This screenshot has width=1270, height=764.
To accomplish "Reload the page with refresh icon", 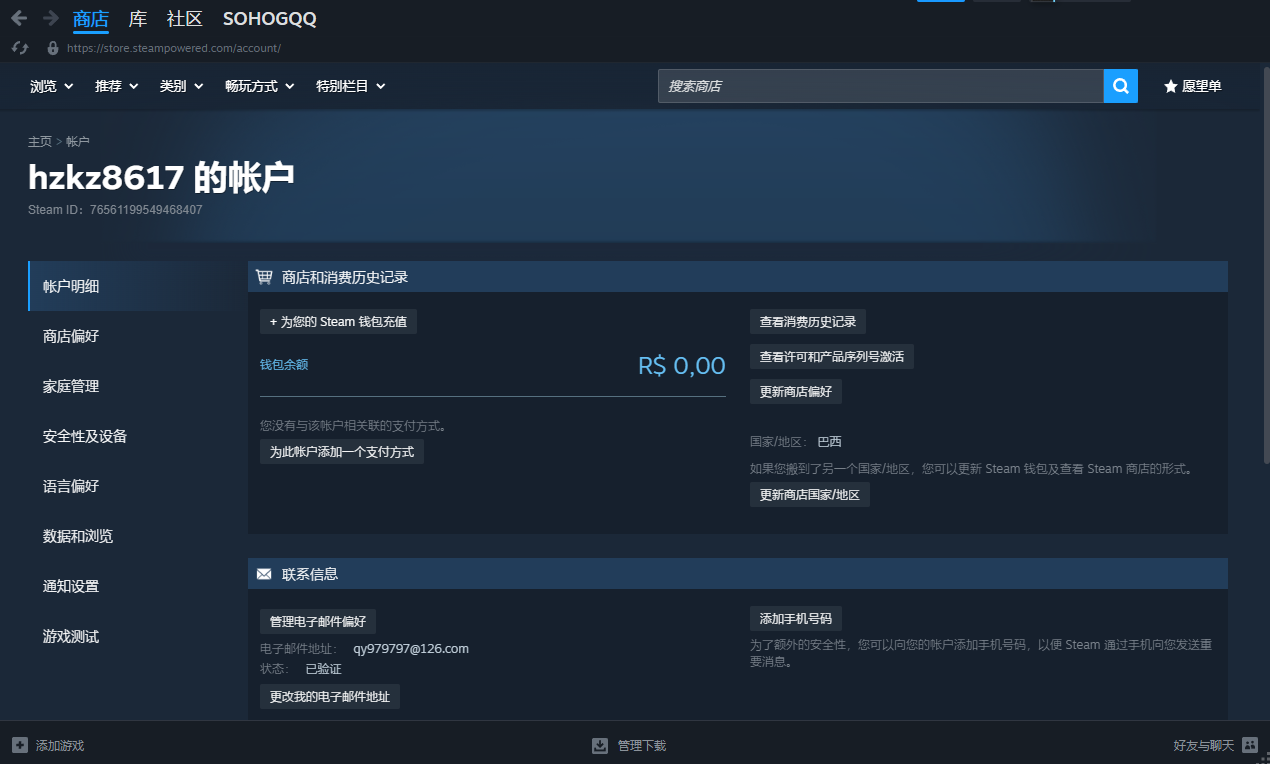I will [20, 47].
